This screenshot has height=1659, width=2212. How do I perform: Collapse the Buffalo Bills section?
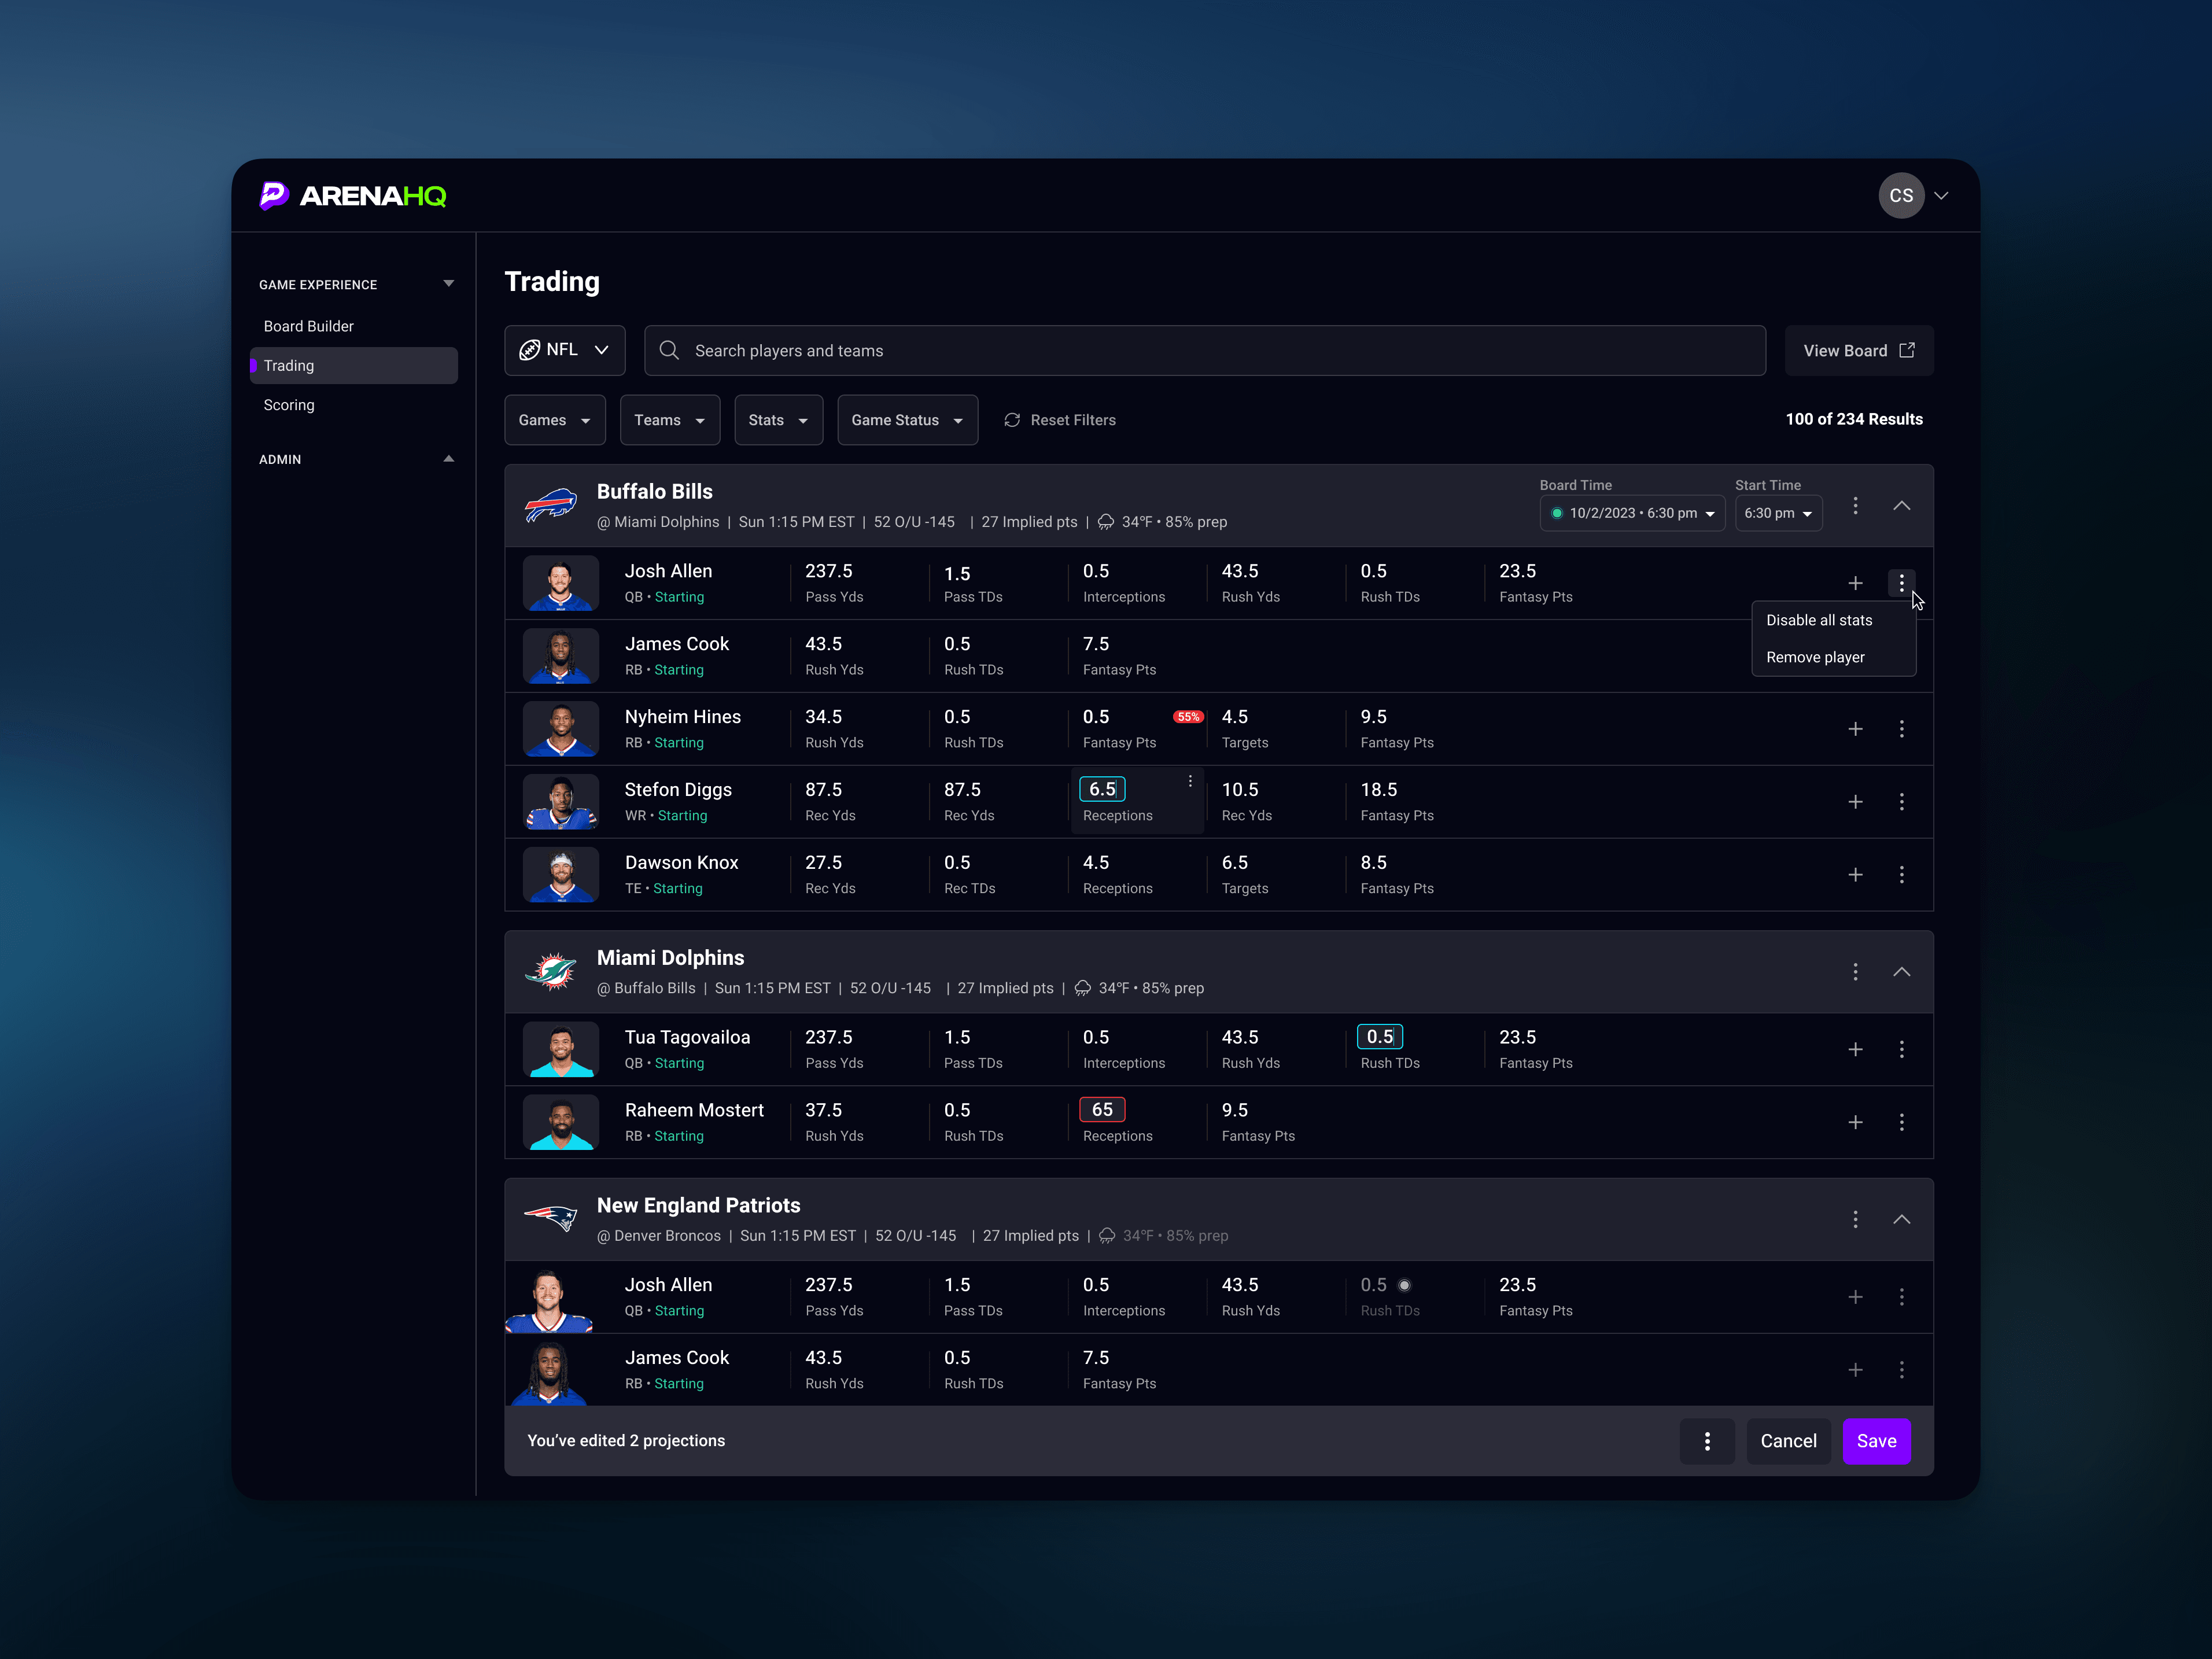(x=1901, y=506)
